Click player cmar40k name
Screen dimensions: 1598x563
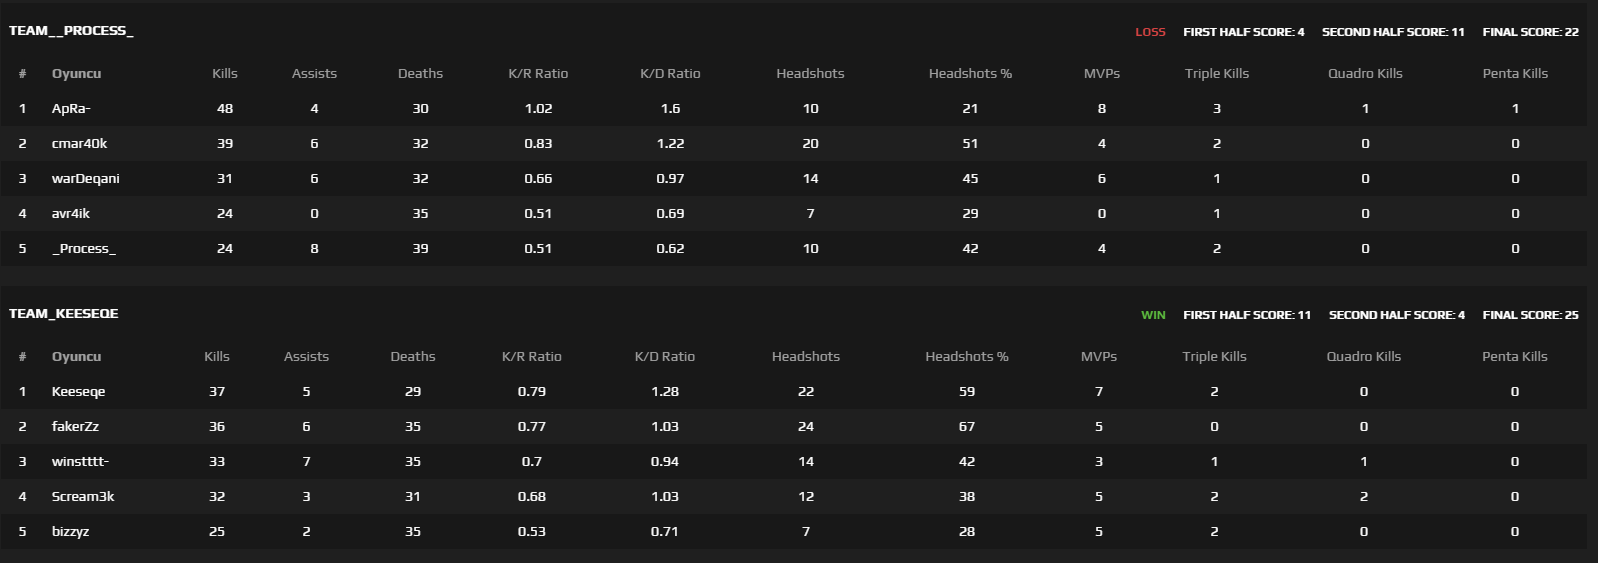79,143
